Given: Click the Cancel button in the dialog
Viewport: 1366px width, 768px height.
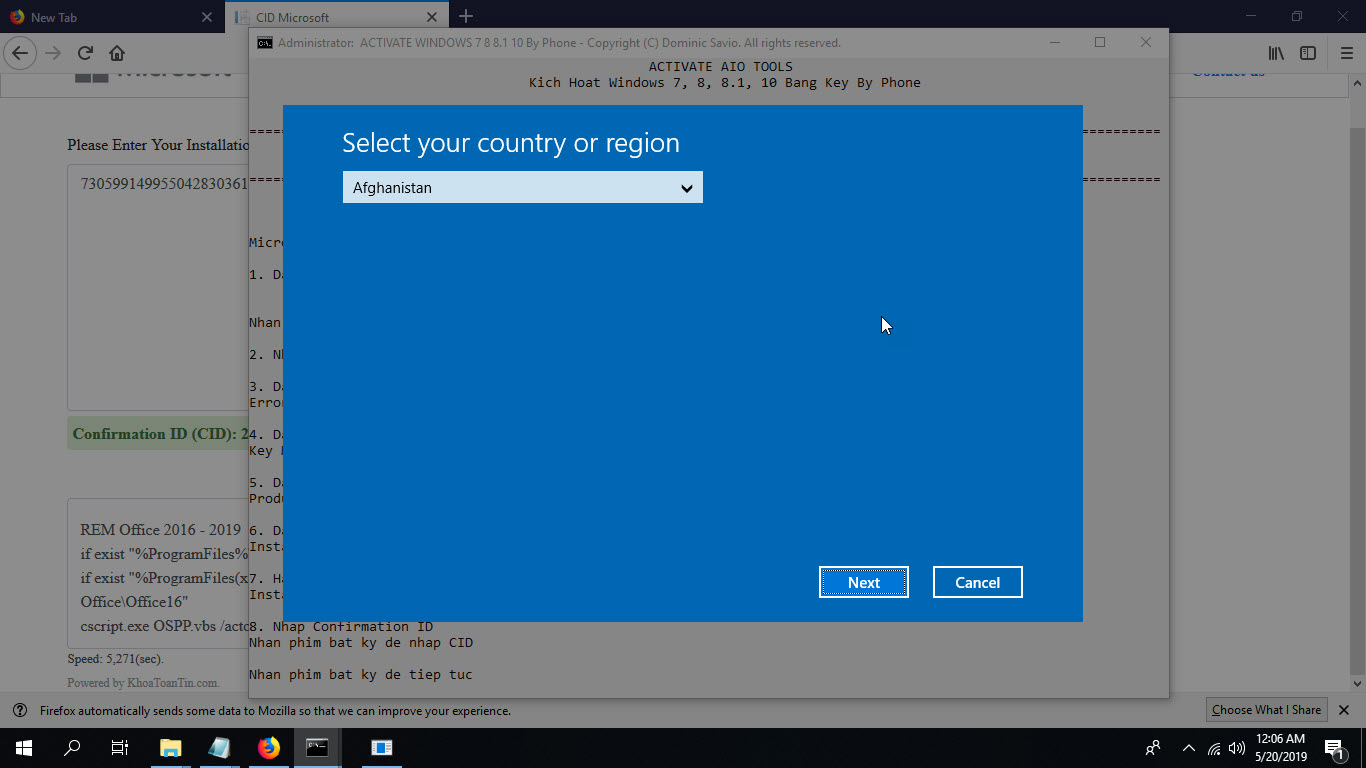Looking at the screenshot, I should coord(978,582).
